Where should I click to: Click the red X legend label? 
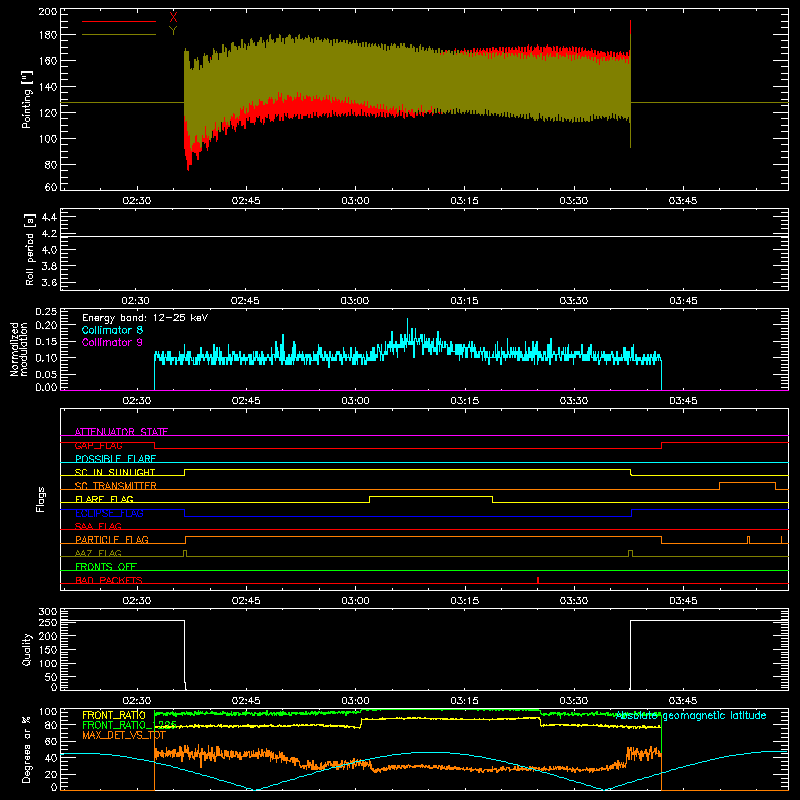[173, 18]
